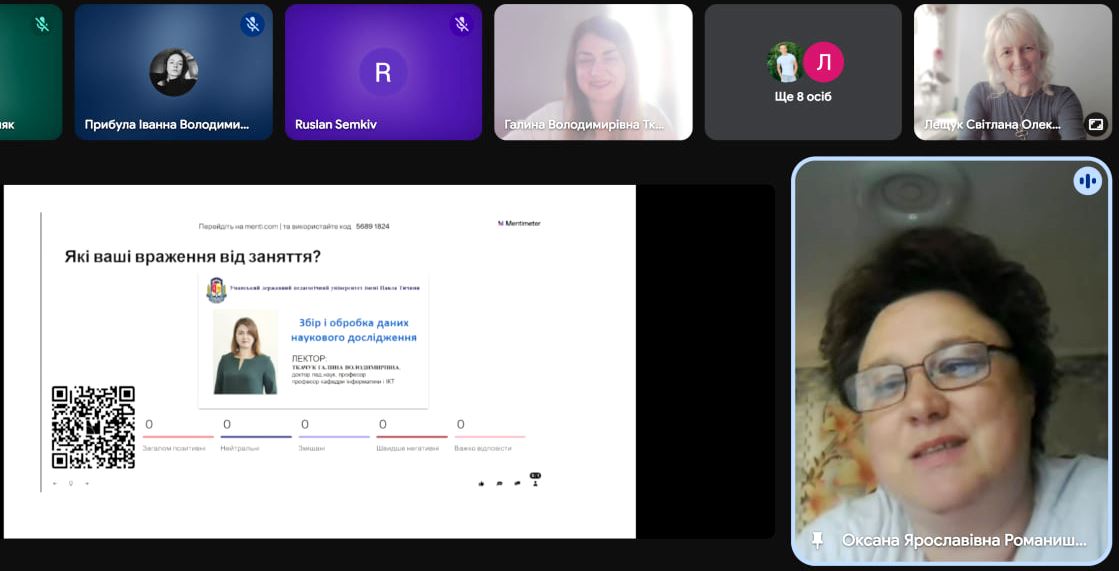Click the muted mic icon on Ruslan Semkiv's tile
This screenshot has width=1119, height=571.
point(462,24)
